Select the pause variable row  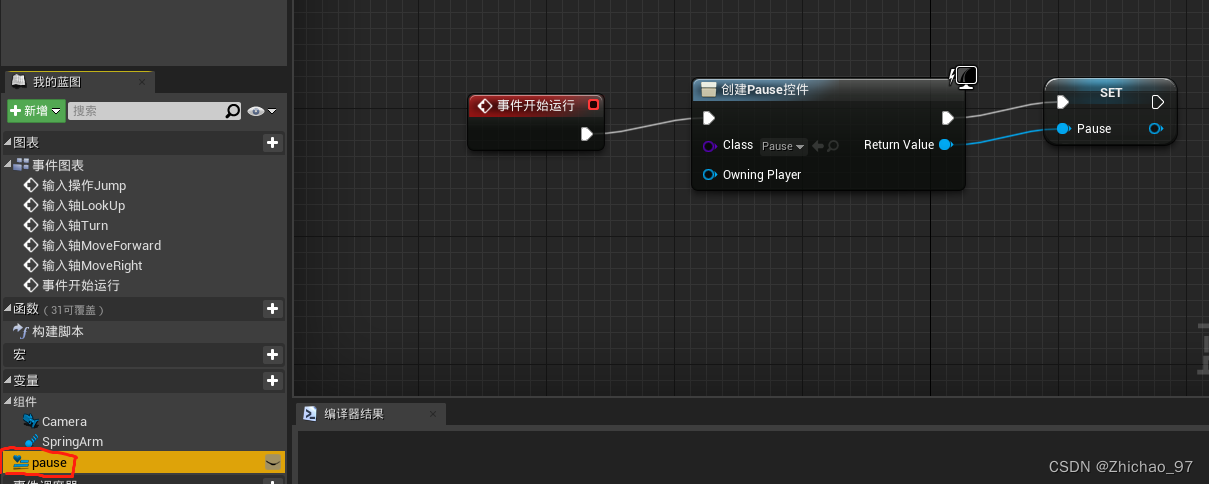click(143, 462)
